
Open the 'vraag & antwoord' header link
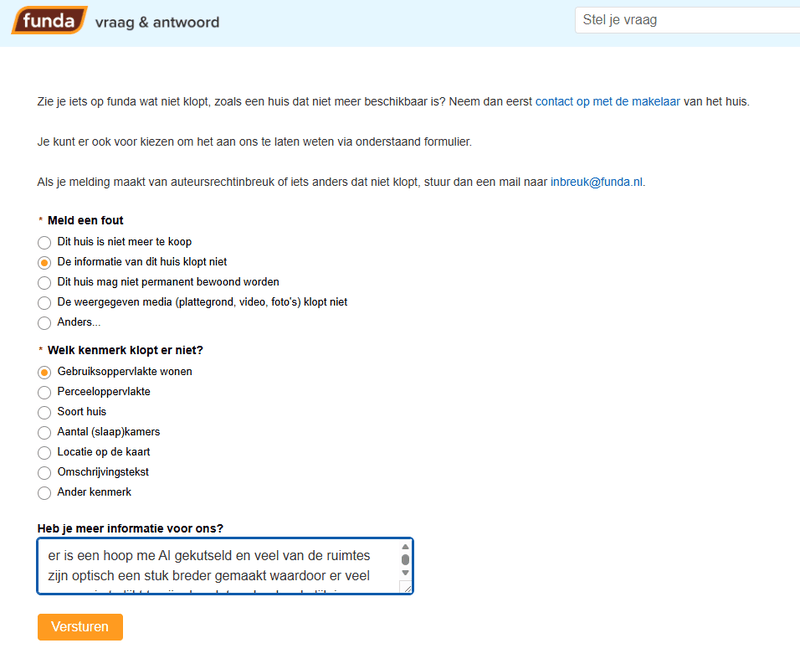pos(157,22)
